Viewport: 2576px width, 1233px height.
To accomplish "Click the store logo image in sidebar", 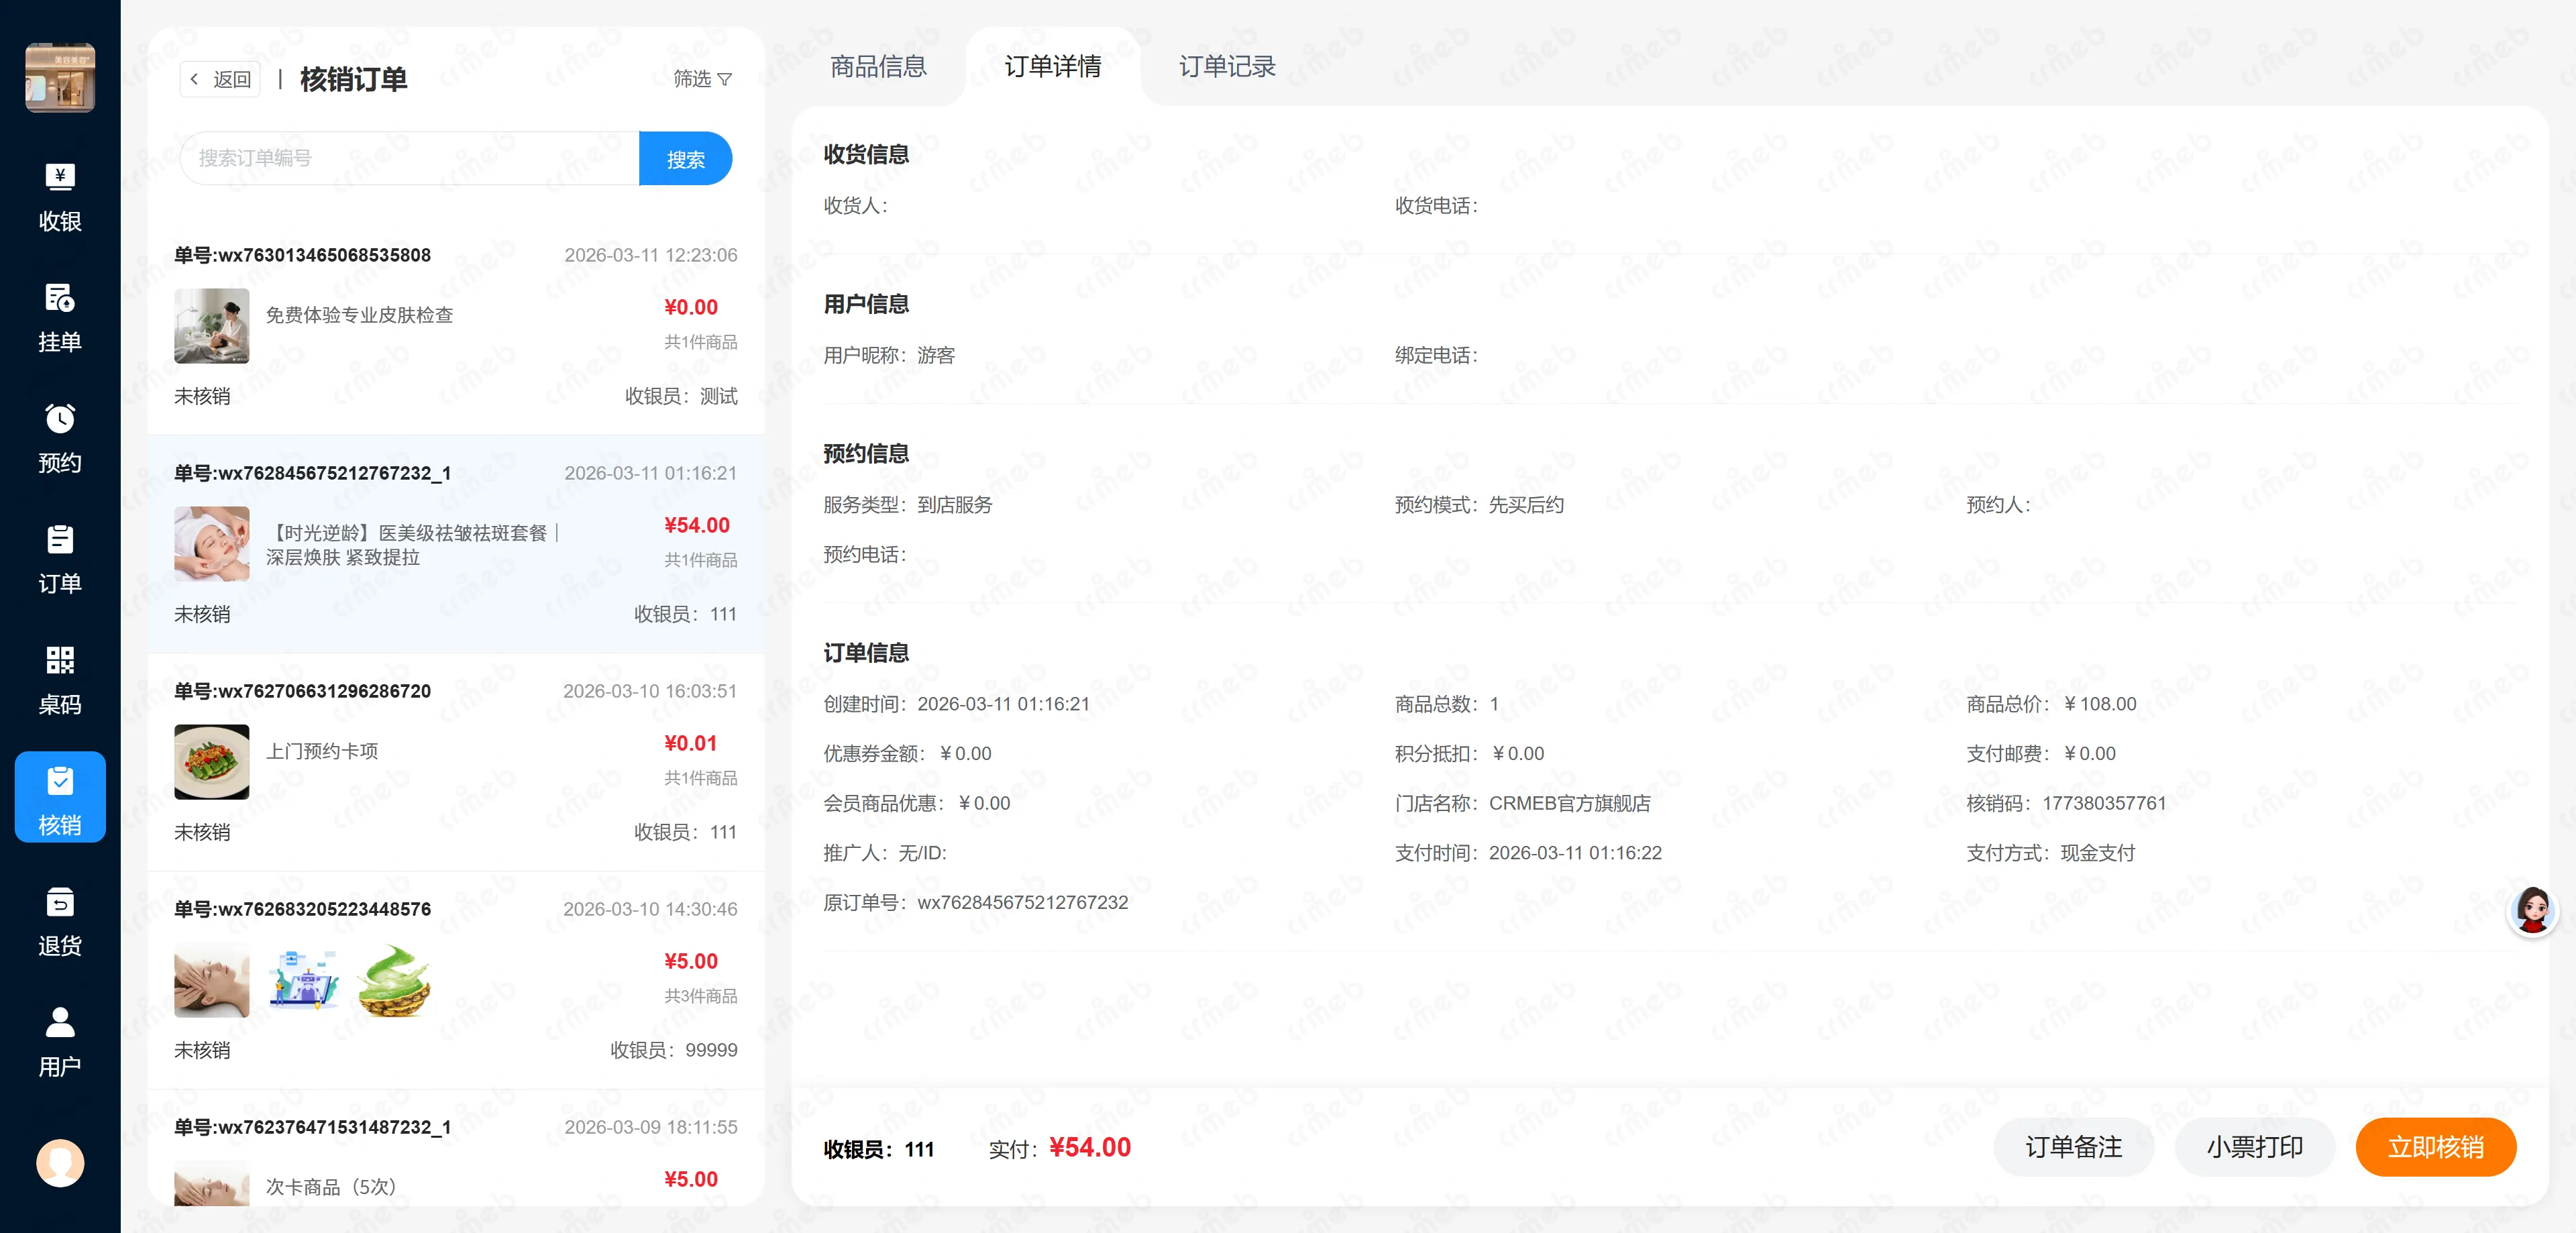I will [x=60, y=78].
